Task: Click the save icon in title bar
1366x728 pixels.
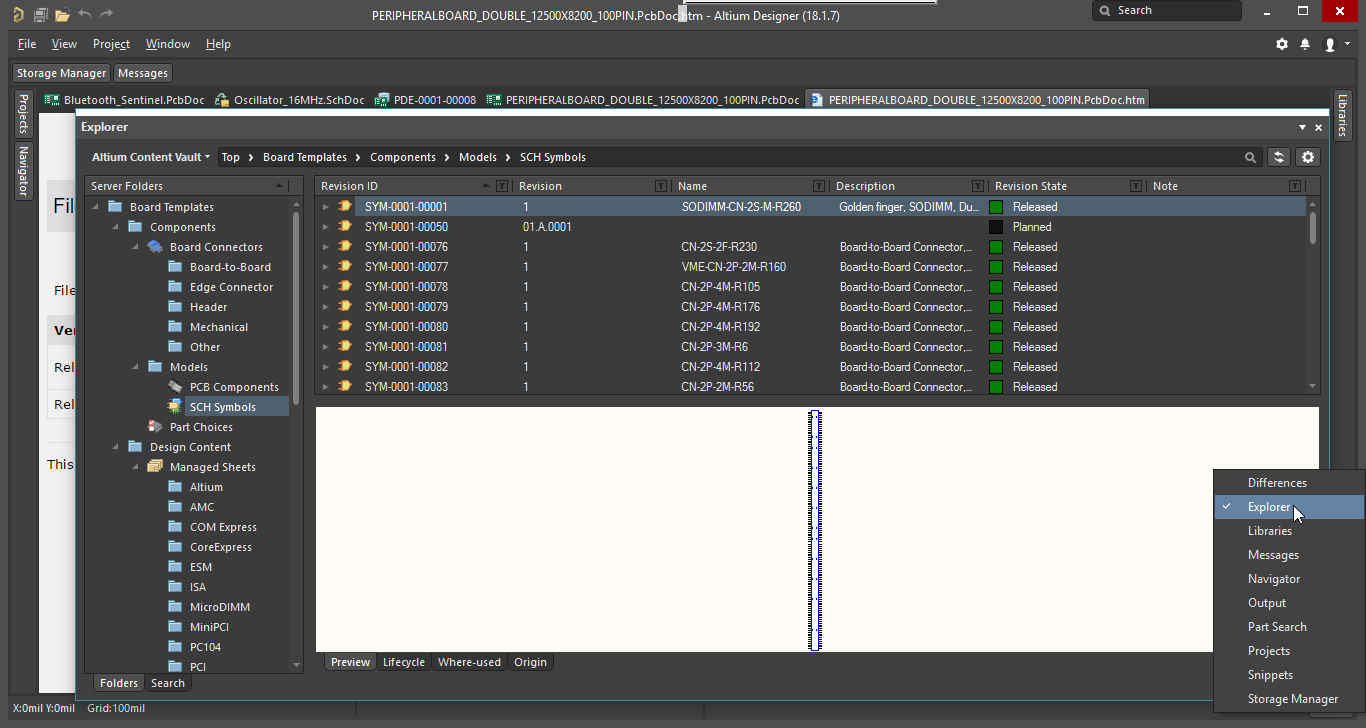Action: (x=40, y=15)
